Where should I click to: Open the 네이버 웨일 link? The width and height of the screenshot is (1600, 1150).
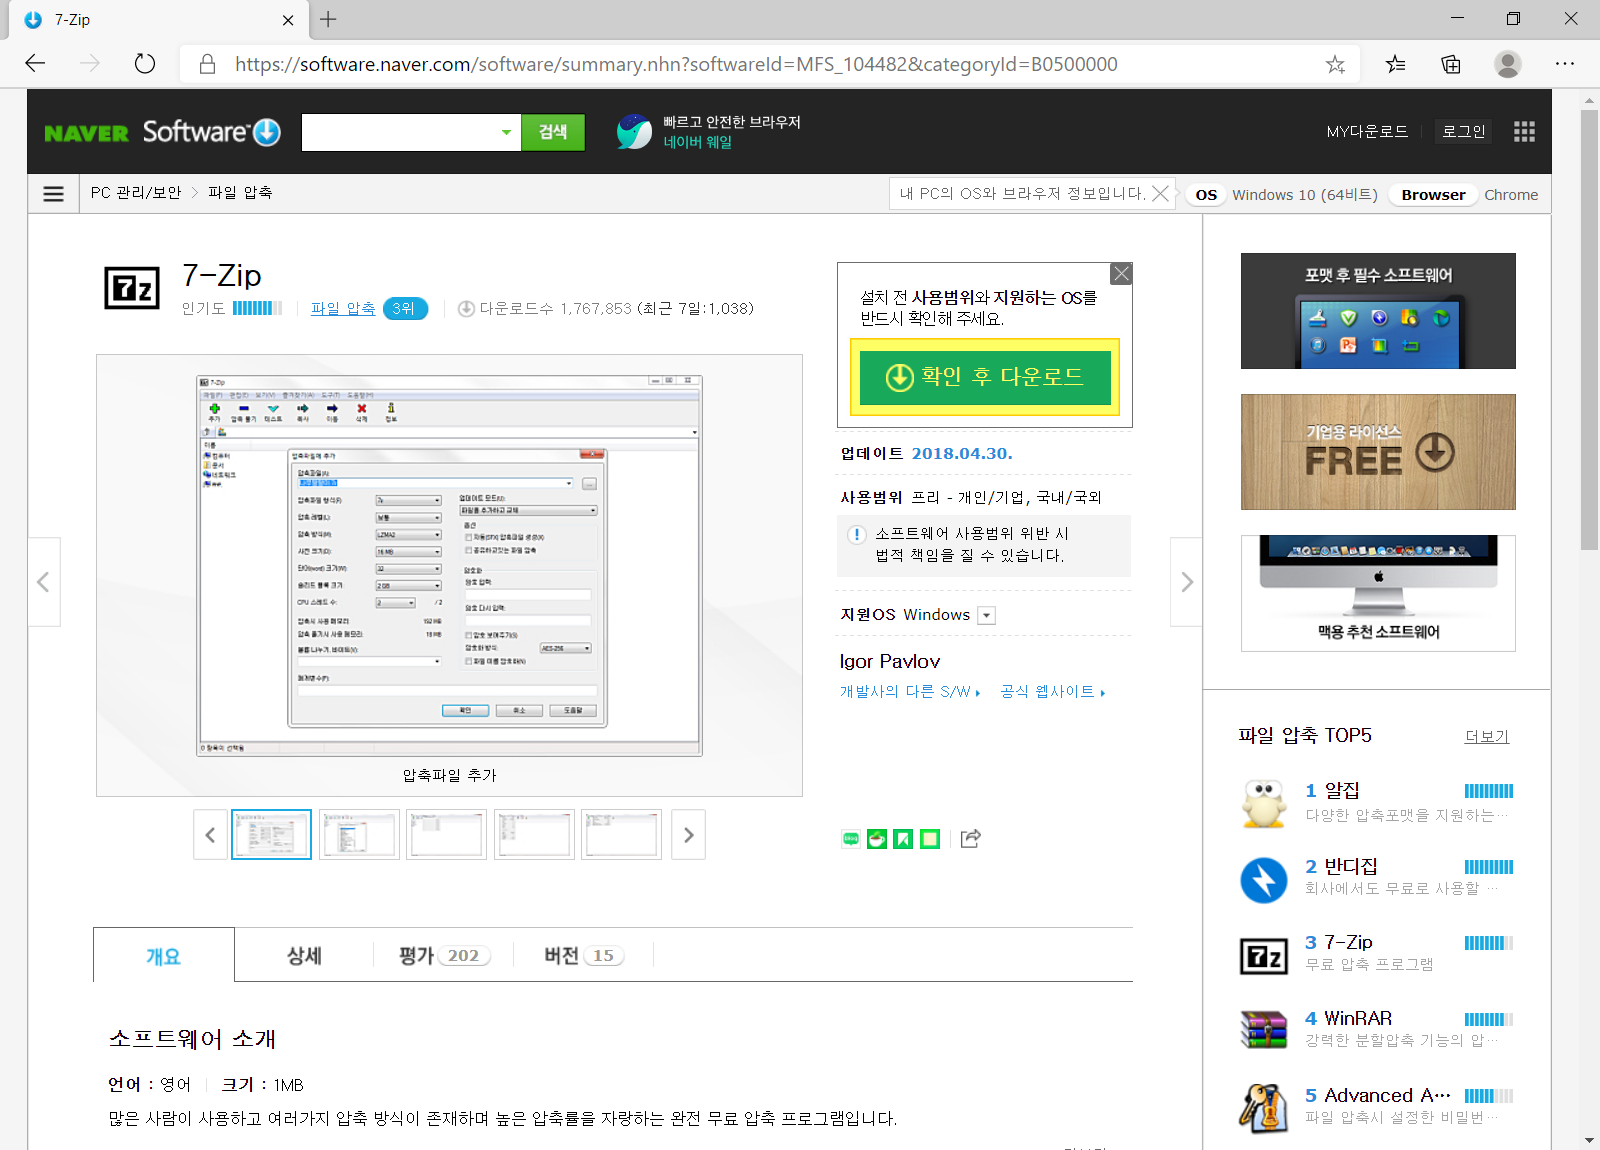(x=698, y=142)
